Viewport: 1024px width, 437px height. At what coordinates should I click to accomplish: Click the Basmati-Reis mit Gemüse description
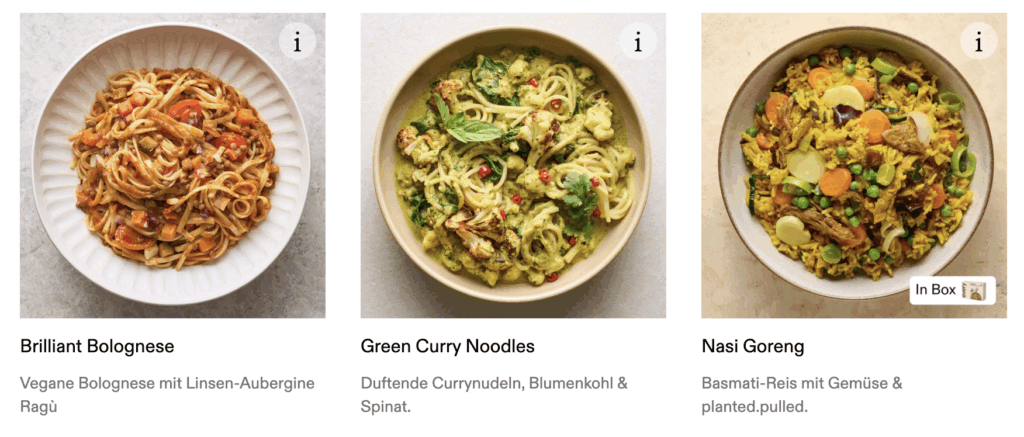coord(801,383)
